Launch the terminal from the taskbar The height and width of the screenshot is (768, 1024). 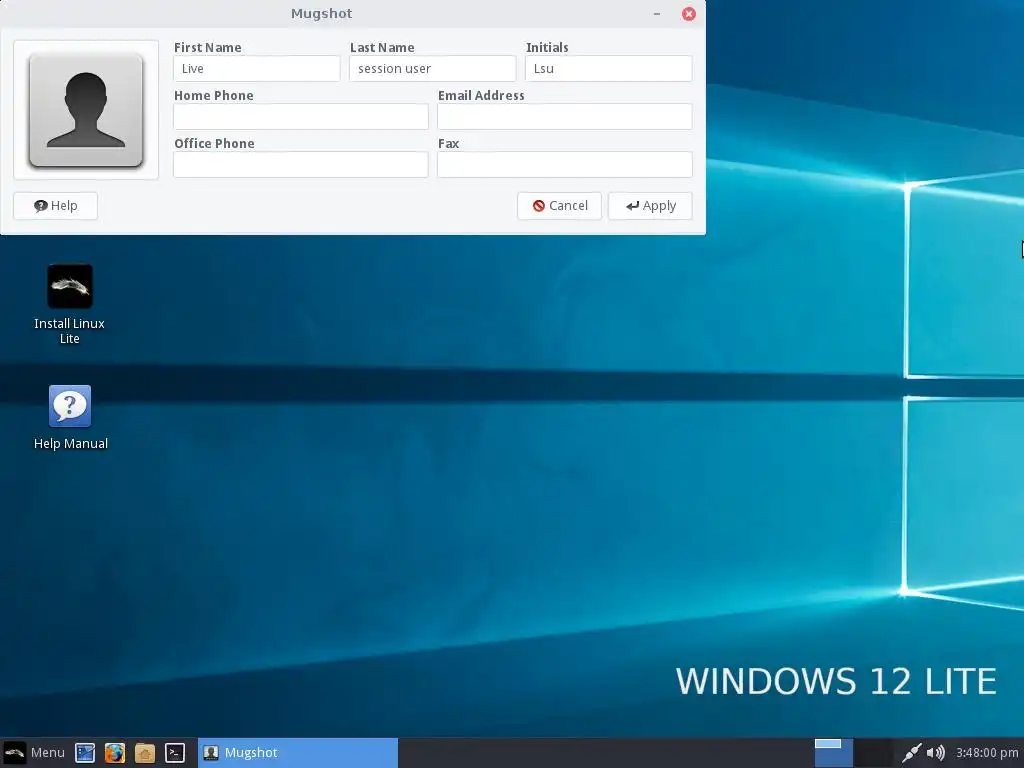coord(174,753)
